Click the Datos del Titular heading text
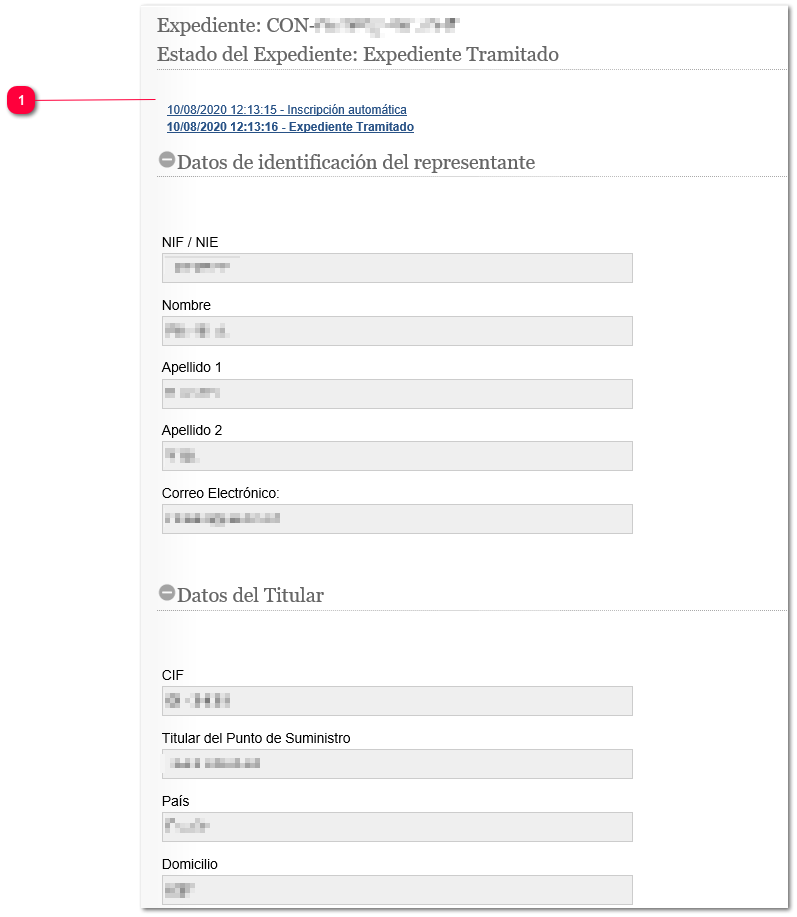Screen dimensions: 797x917 (250, 595)
